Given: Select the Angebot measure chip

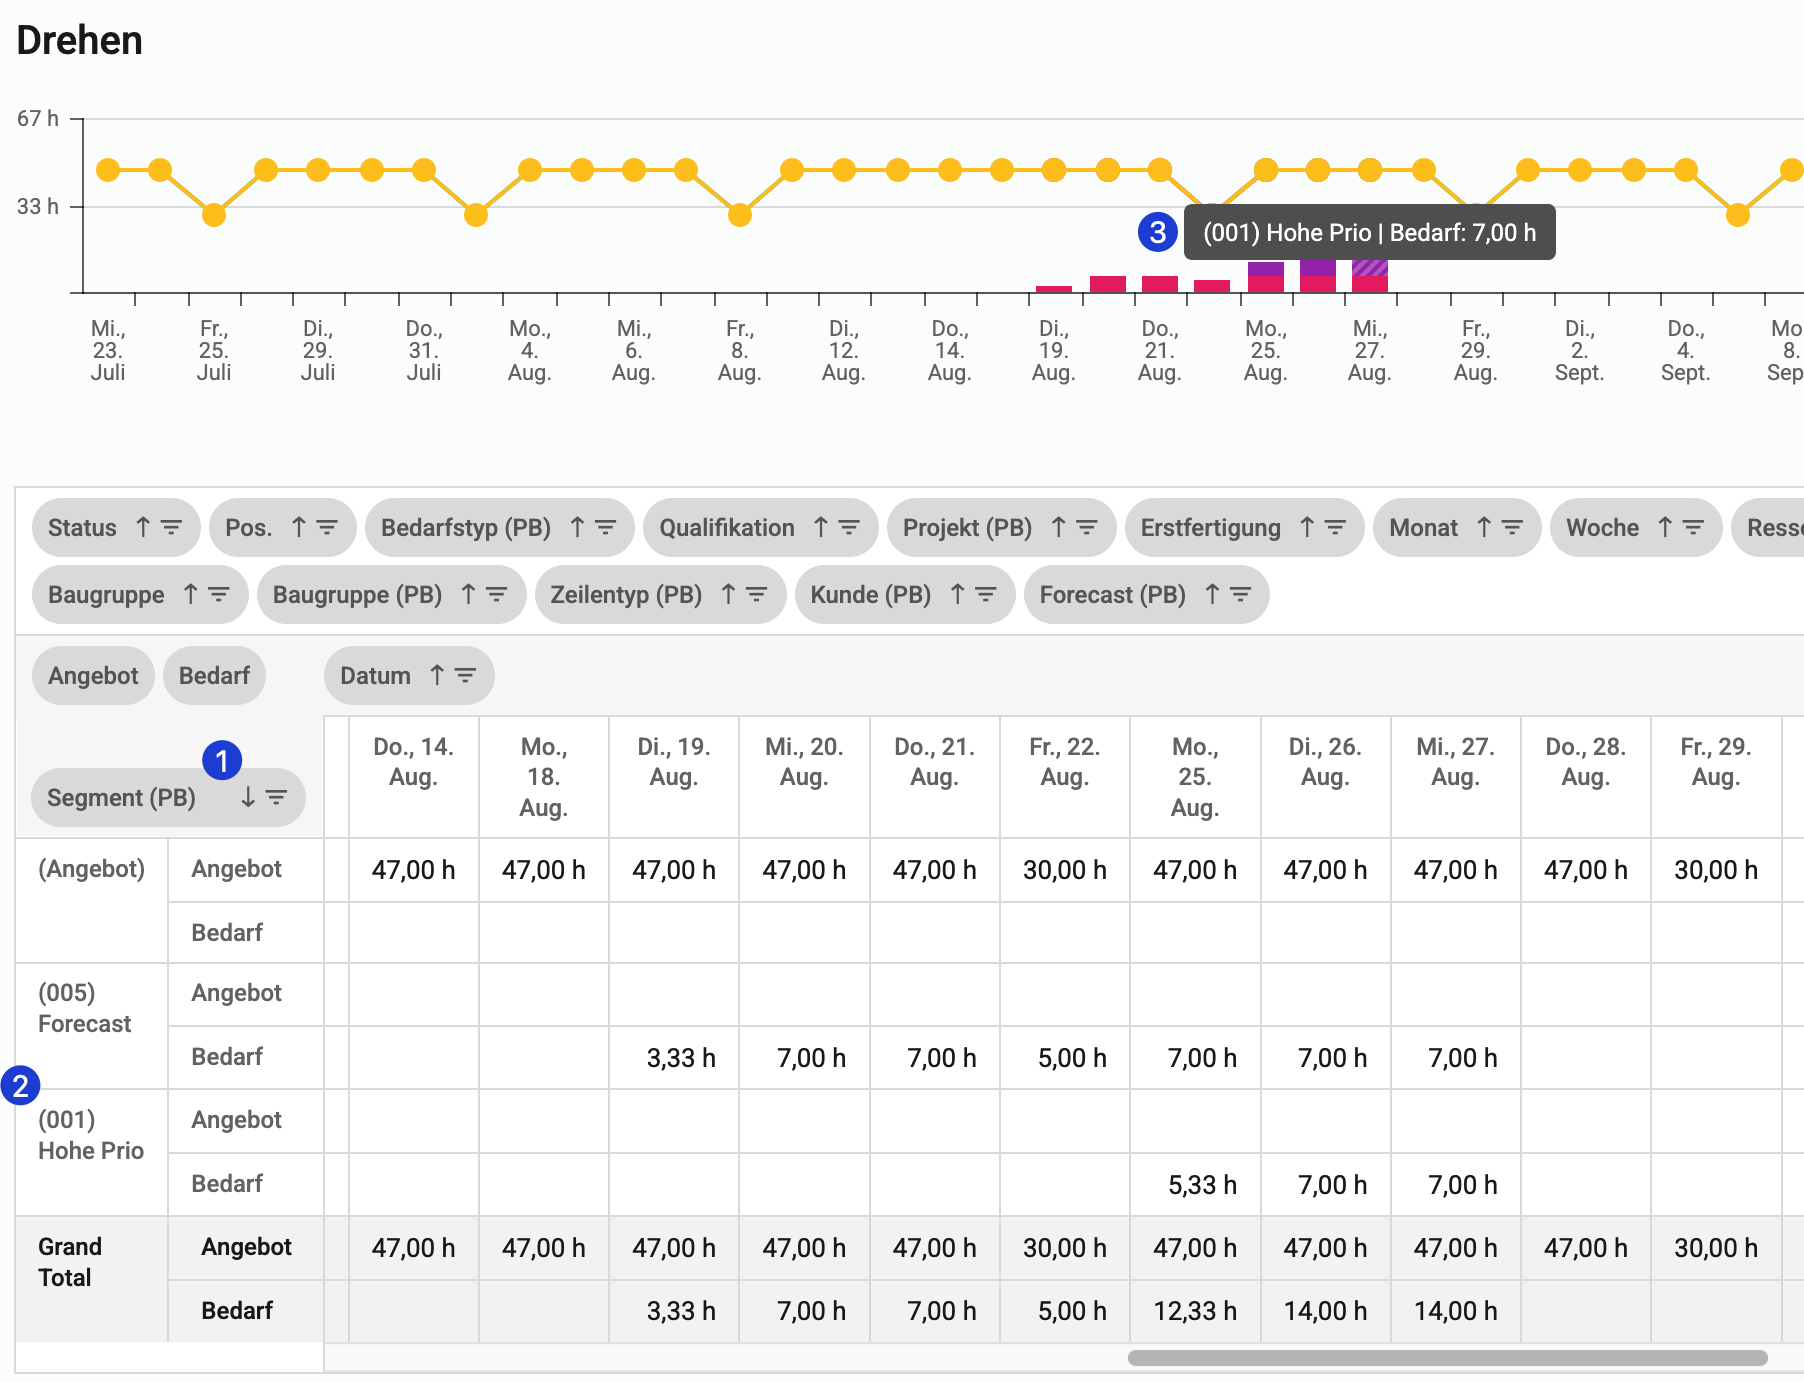Looking at the screenshot, I should coord(93,676).
